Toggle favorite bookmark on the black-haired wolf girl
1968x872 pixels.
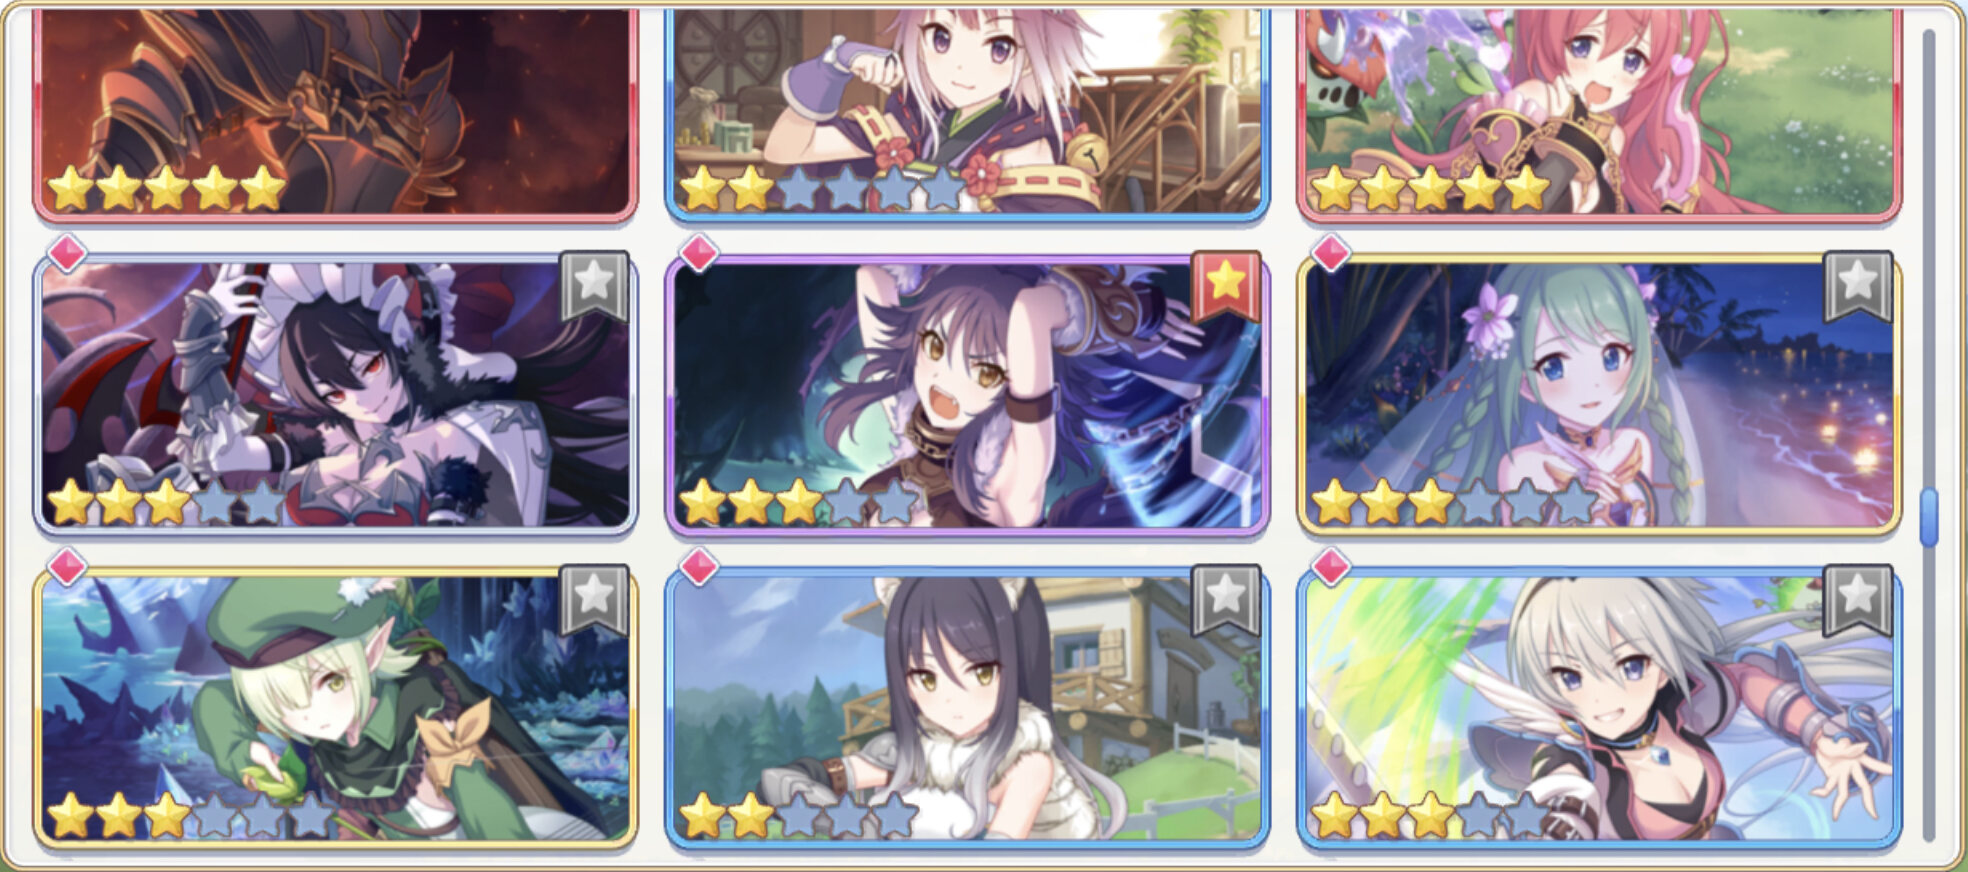(1226, 599)
